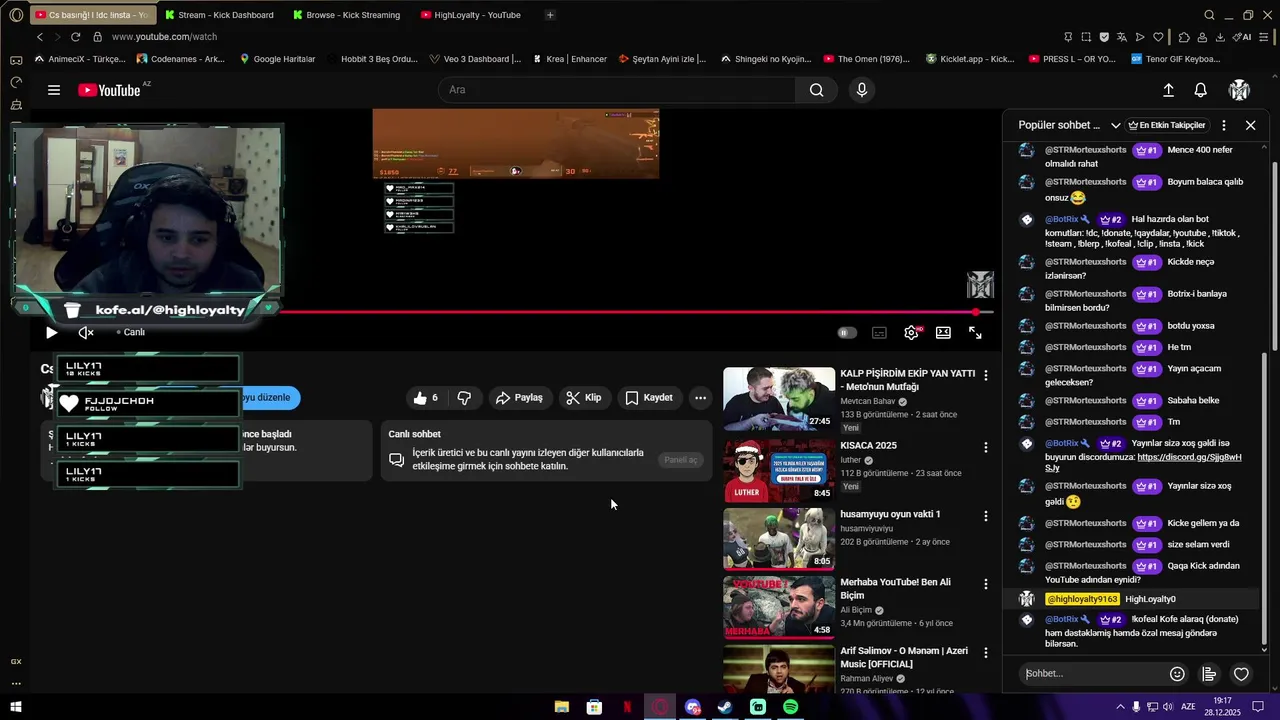Screen dimensions: 1280x720
Task: Run search with the magnifier button
Action: point(817,90)
